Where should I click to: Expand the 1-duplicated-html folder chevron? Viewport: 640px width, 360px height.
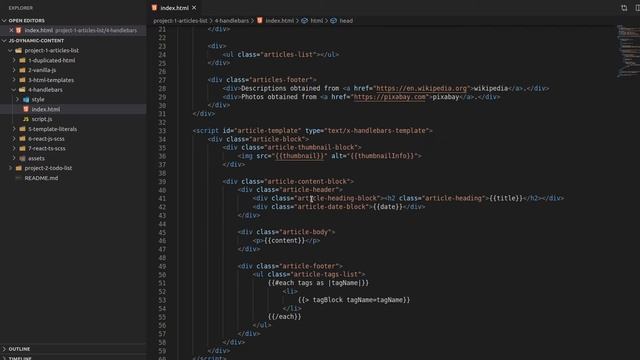[14, 60]
